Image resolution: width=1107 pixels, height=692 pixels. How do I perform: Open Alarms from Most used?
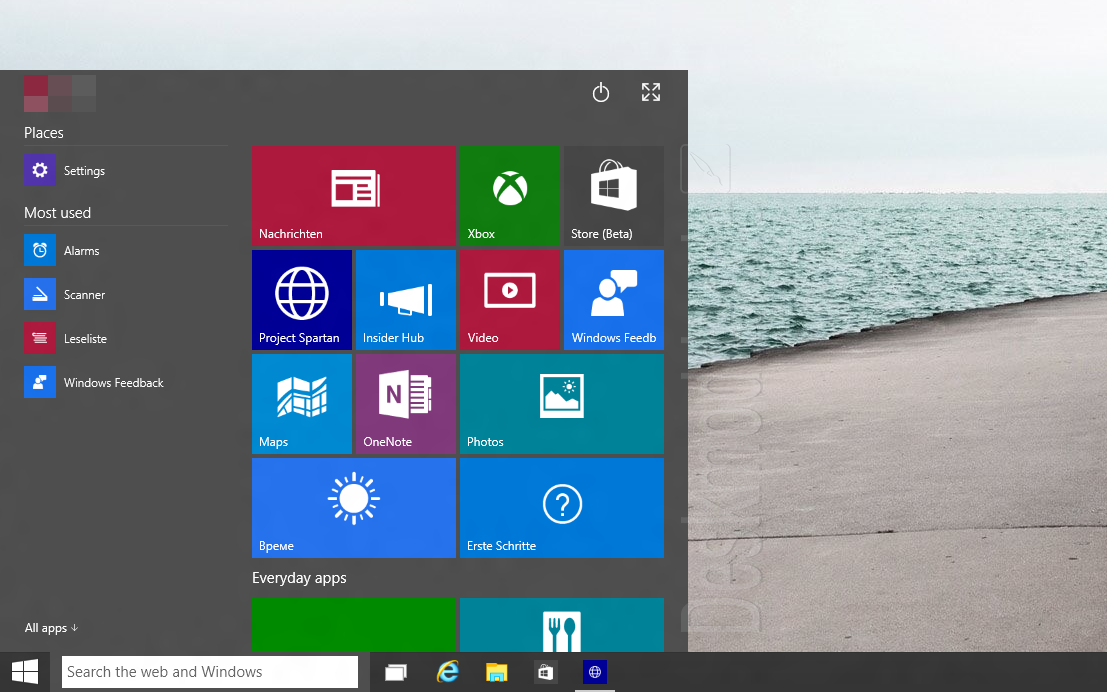[x=126, y=251]
